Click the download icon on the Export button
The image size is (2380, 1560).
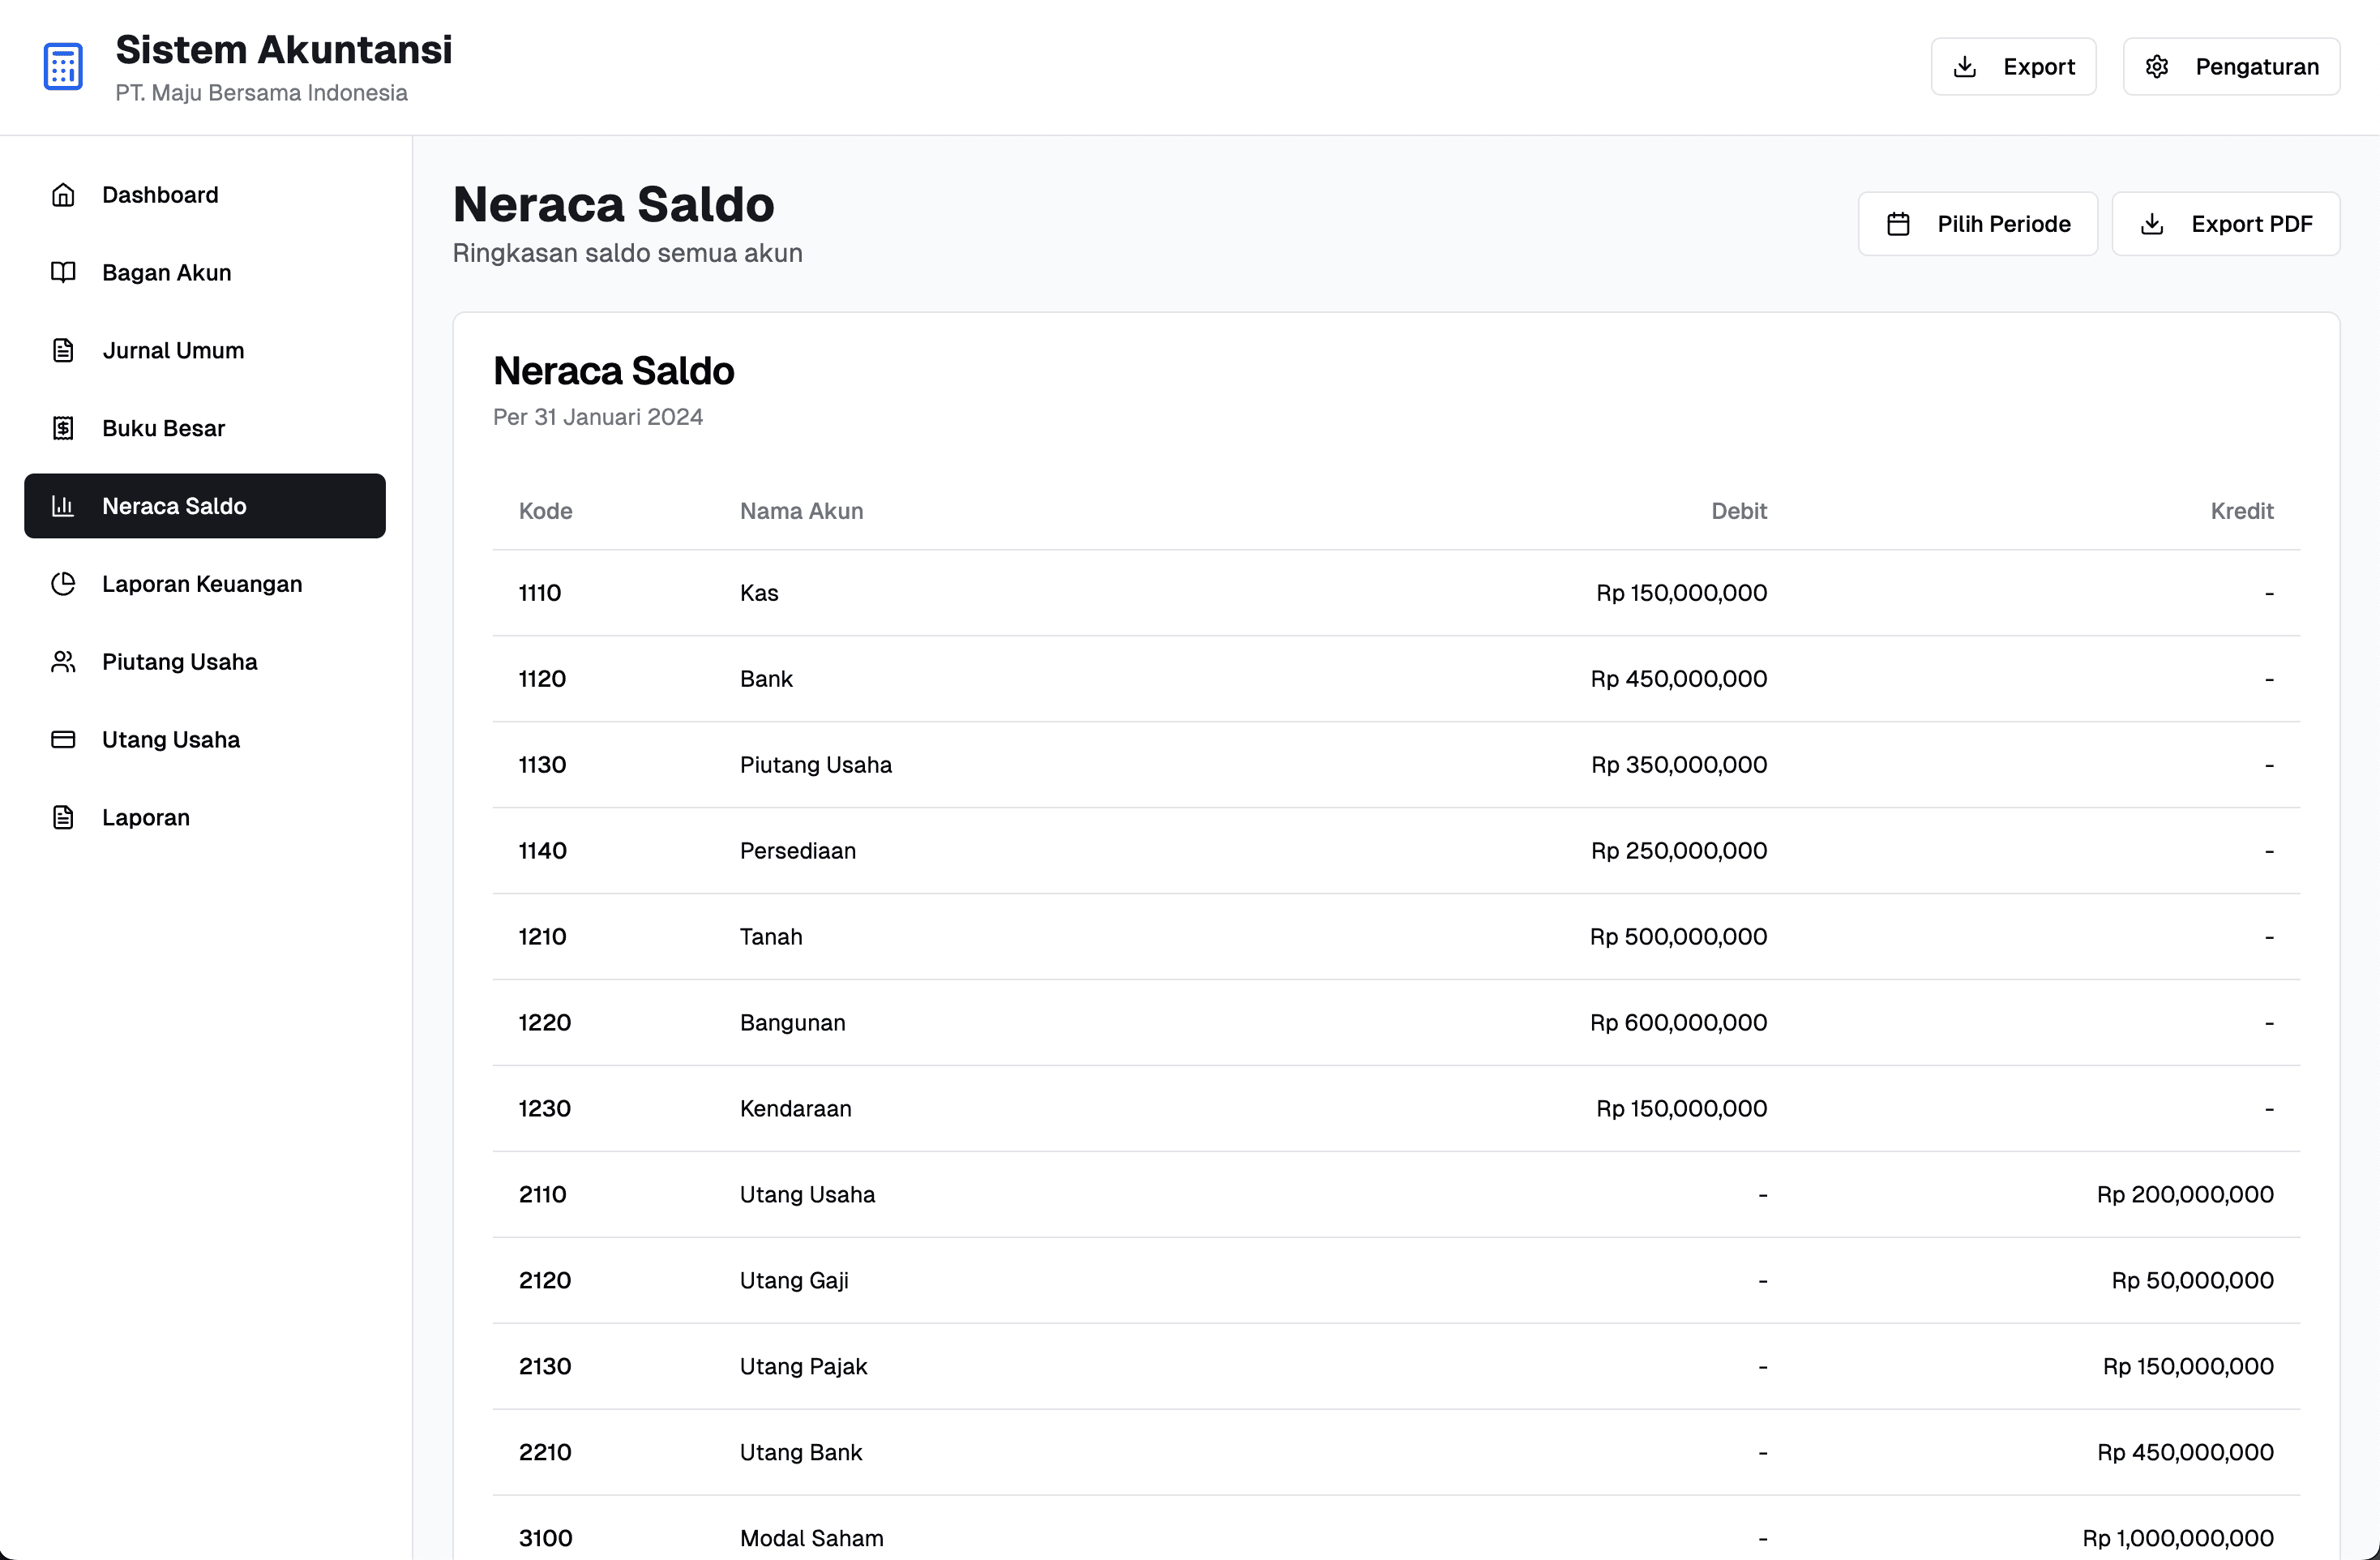pos(1965,66)
